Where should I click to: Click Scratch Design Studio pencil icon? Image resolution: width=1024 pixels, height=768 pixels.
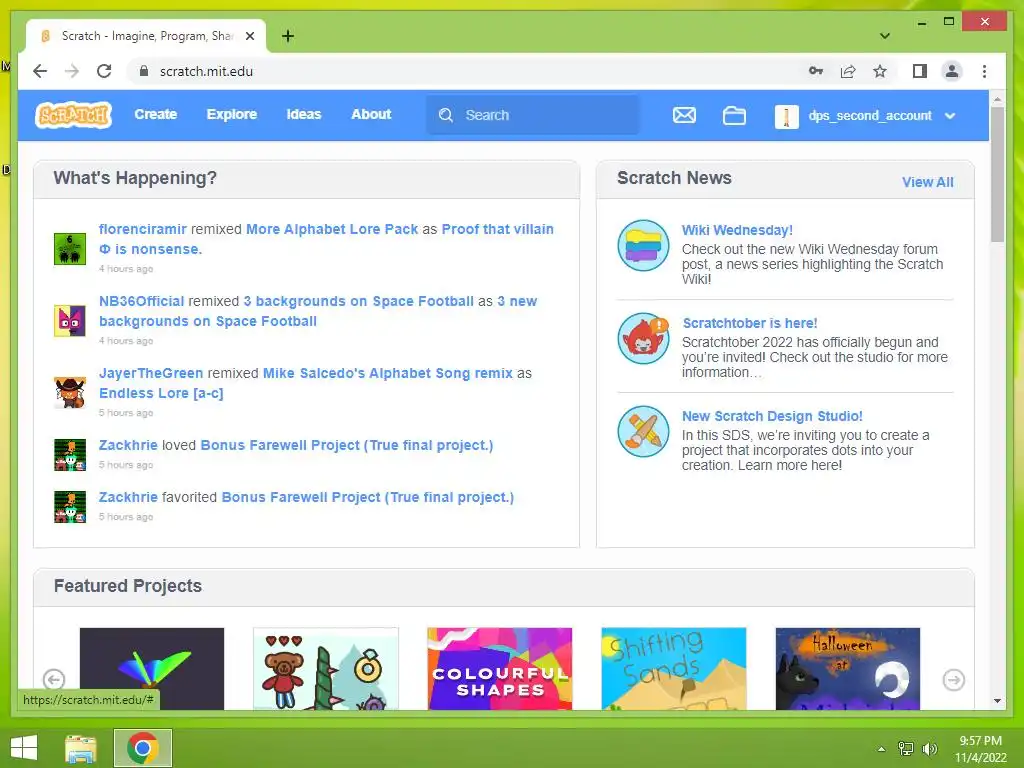pyautogui.click(x=643, y=432)
